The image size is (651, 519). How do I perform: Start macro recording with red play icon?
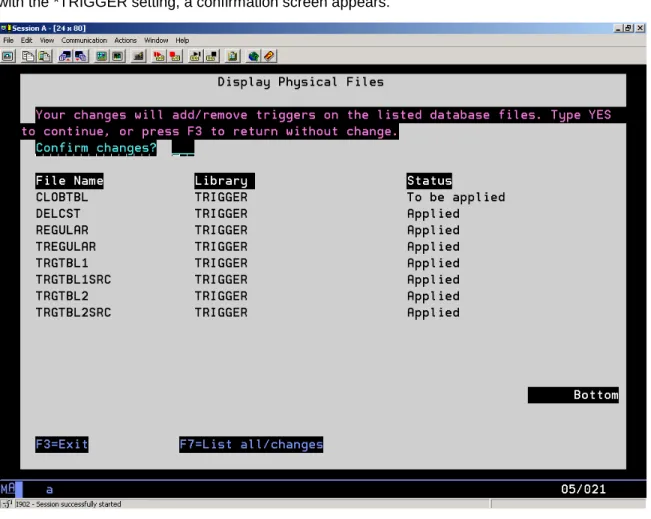tap(159, 56)
